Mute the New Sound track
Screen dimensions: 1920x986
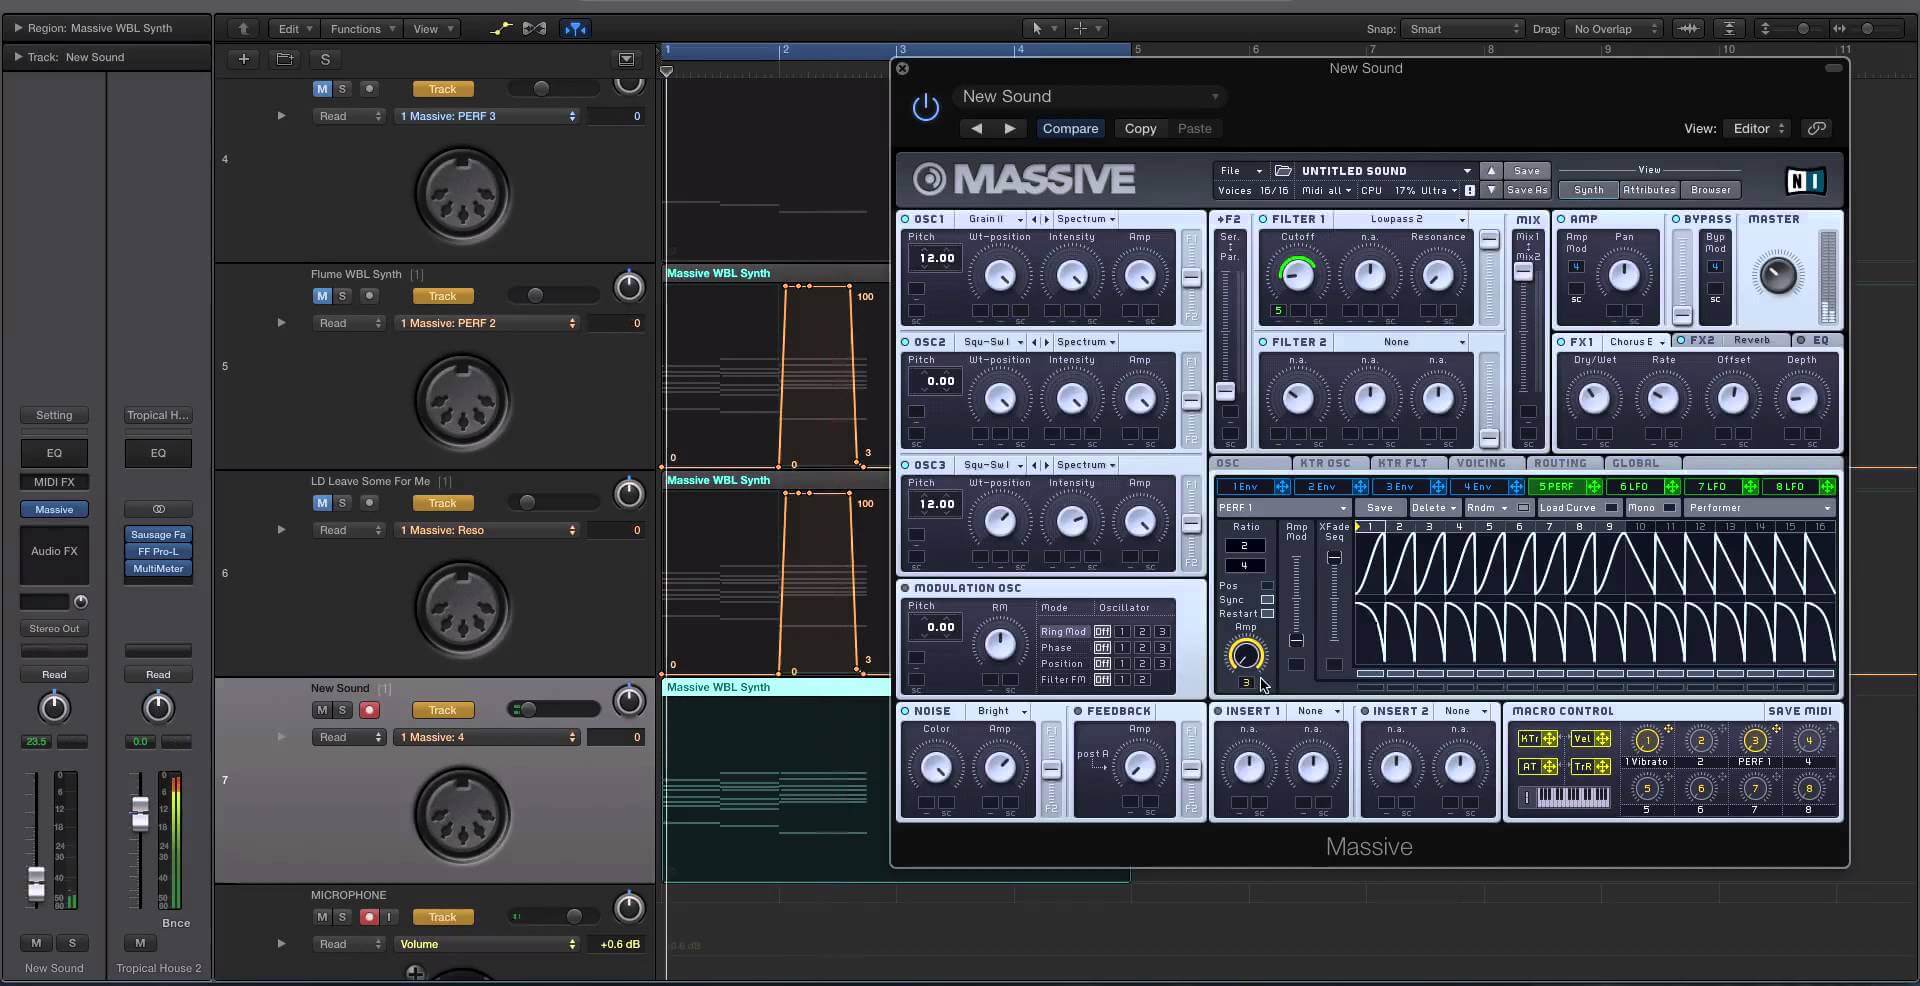tap(322, 710)
